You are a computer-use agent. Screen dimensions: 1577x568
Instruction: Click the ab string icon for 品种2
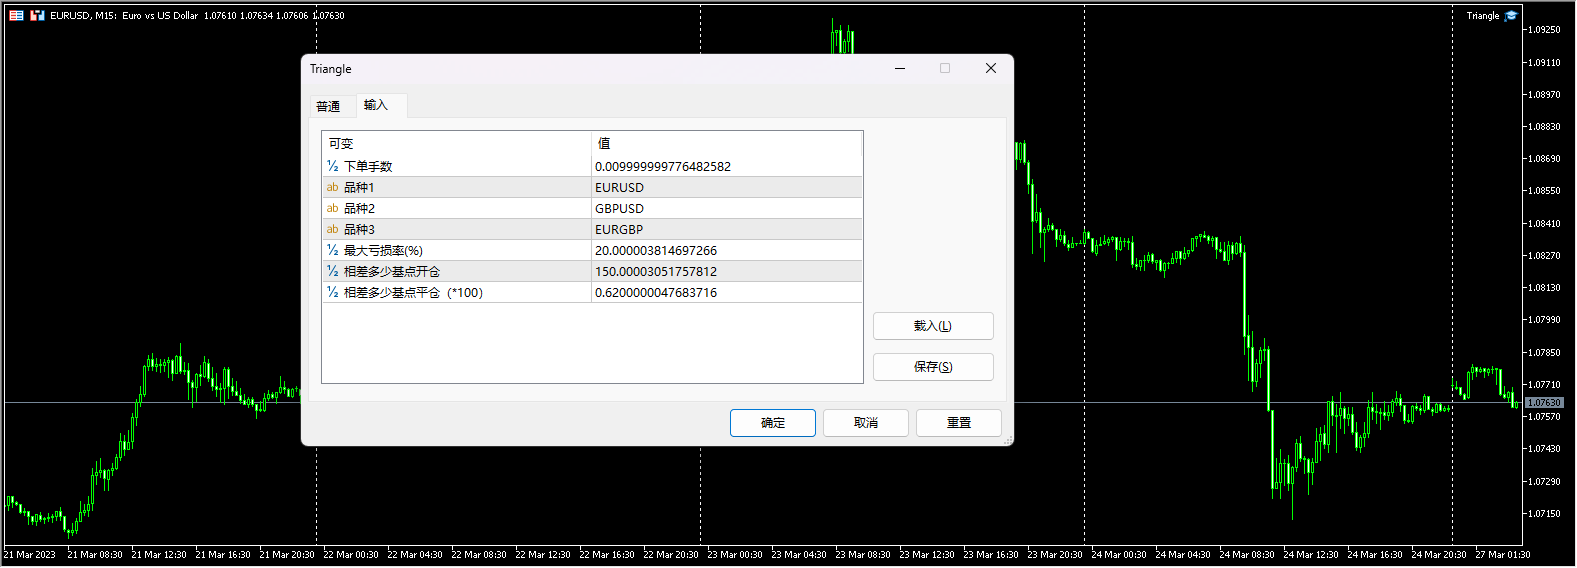pos(332,208)
